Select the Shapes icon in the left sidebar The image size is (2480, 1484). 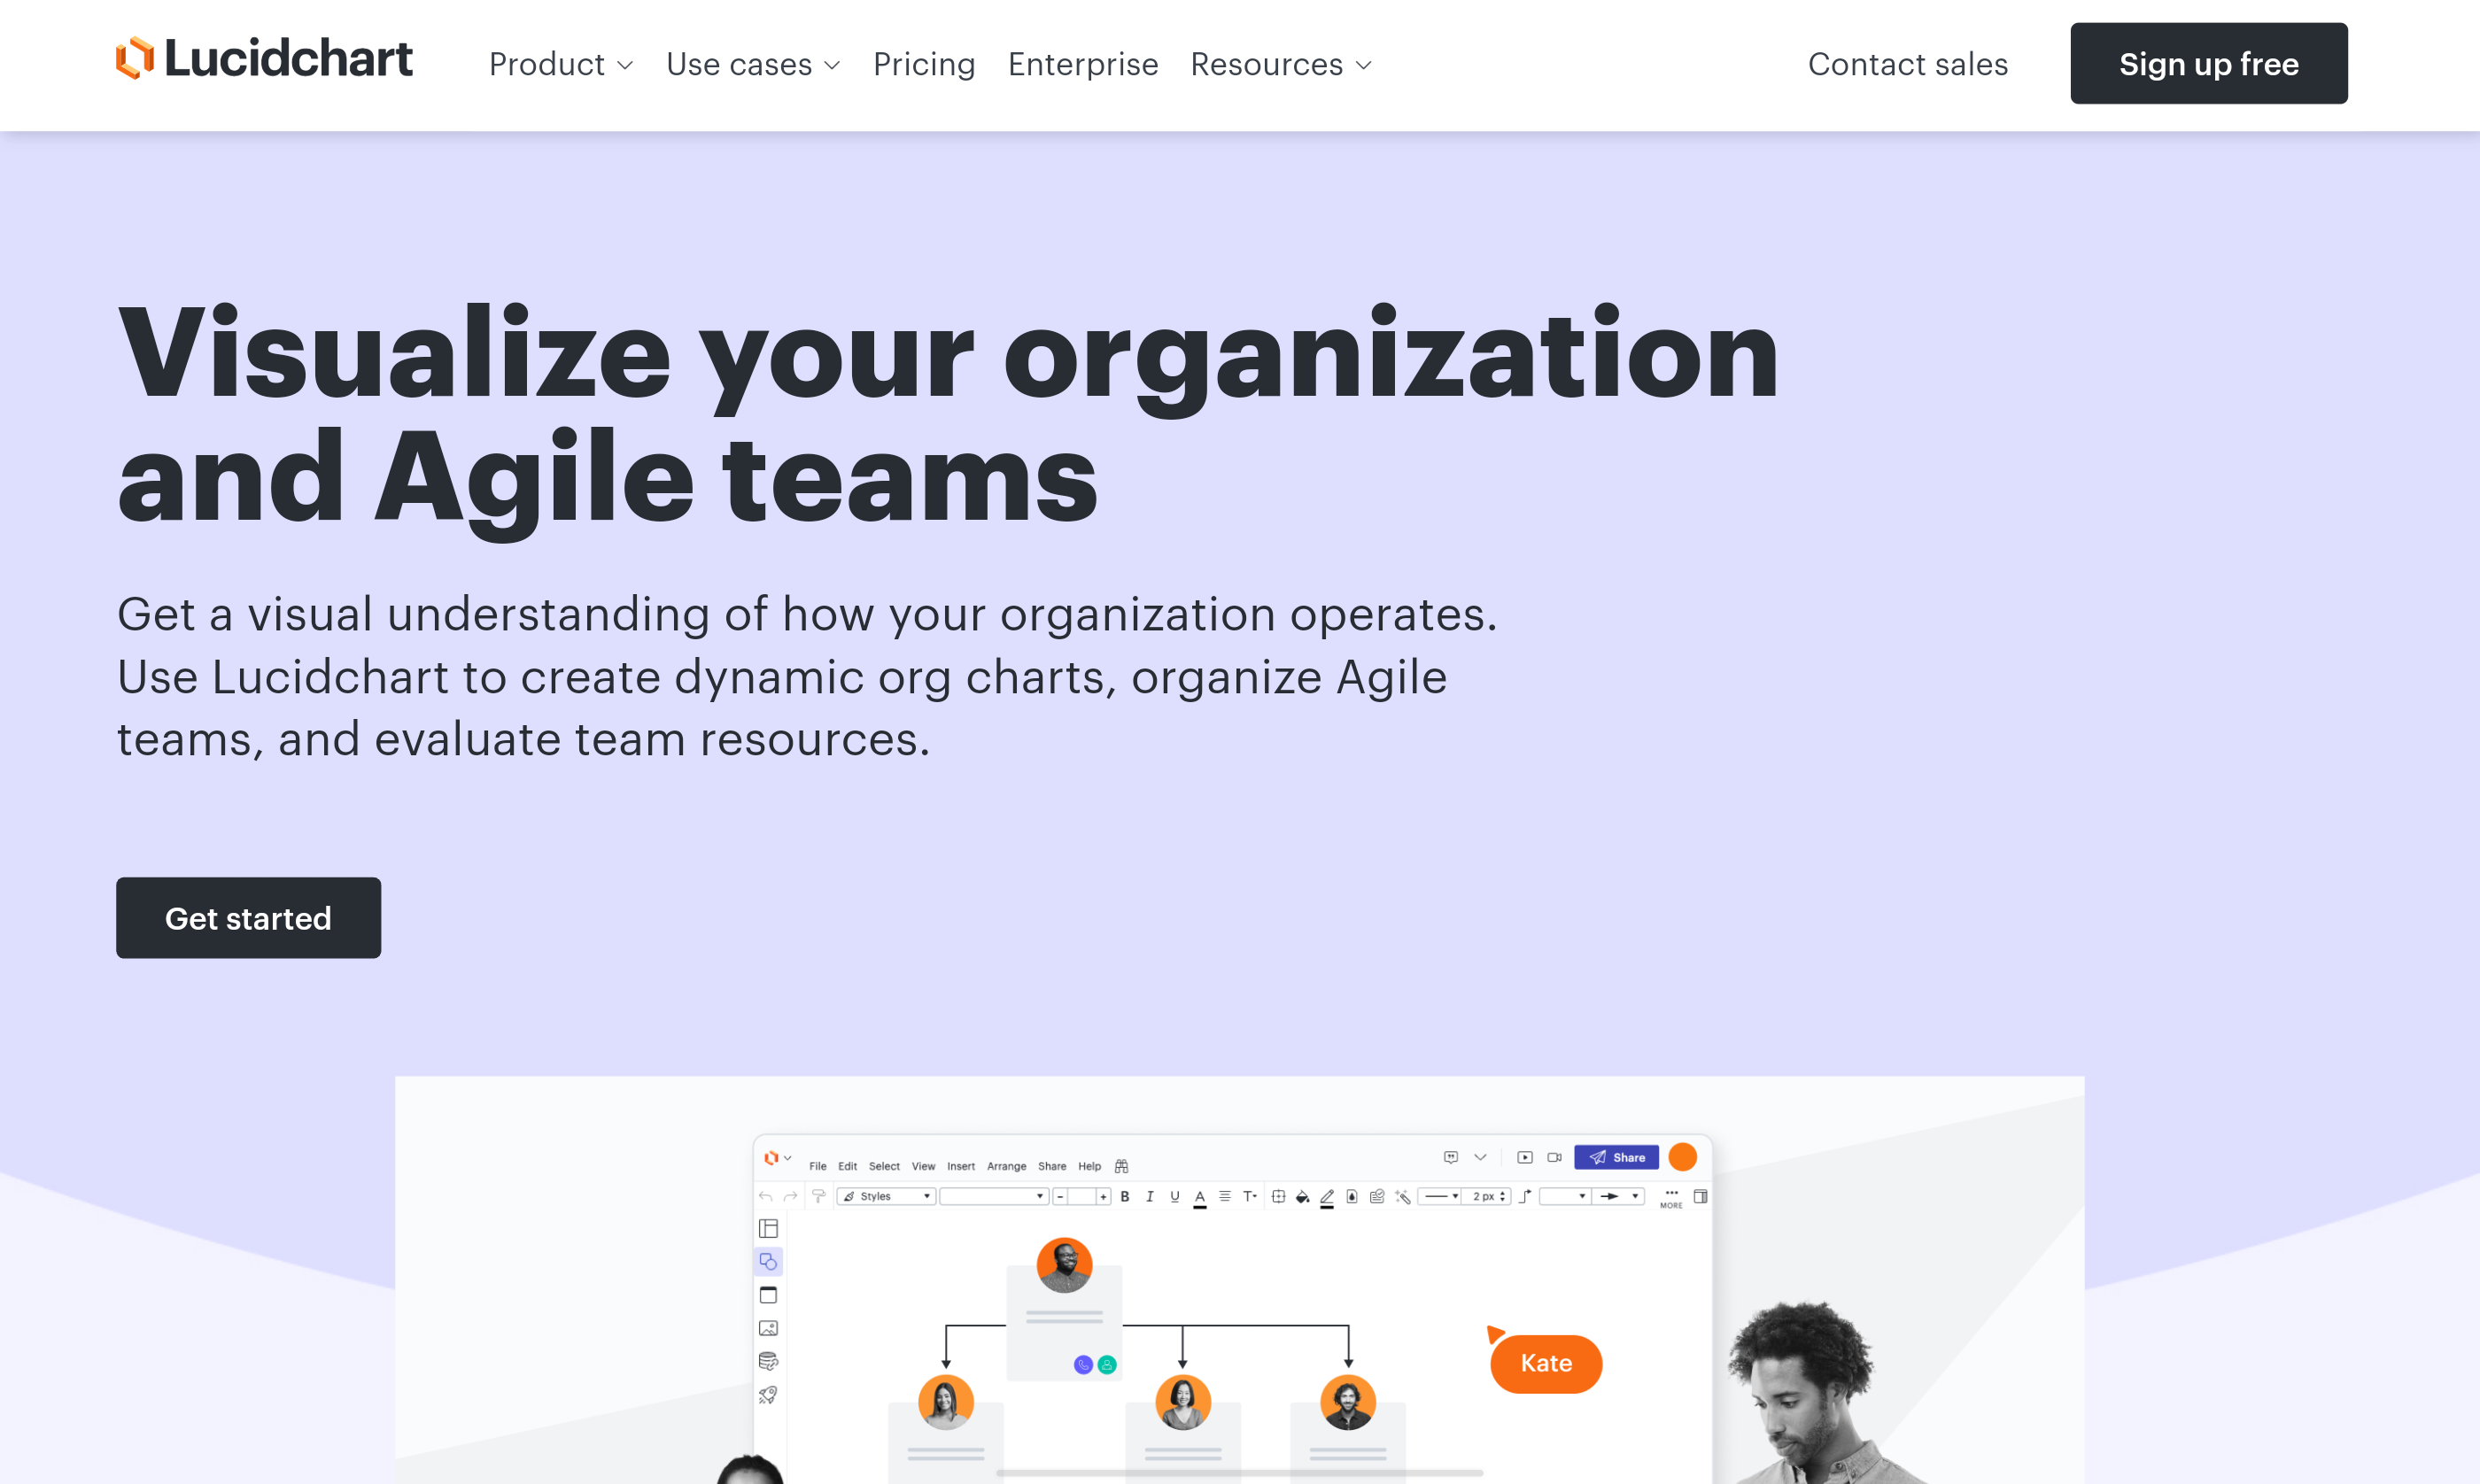[x=768, y=1262]
